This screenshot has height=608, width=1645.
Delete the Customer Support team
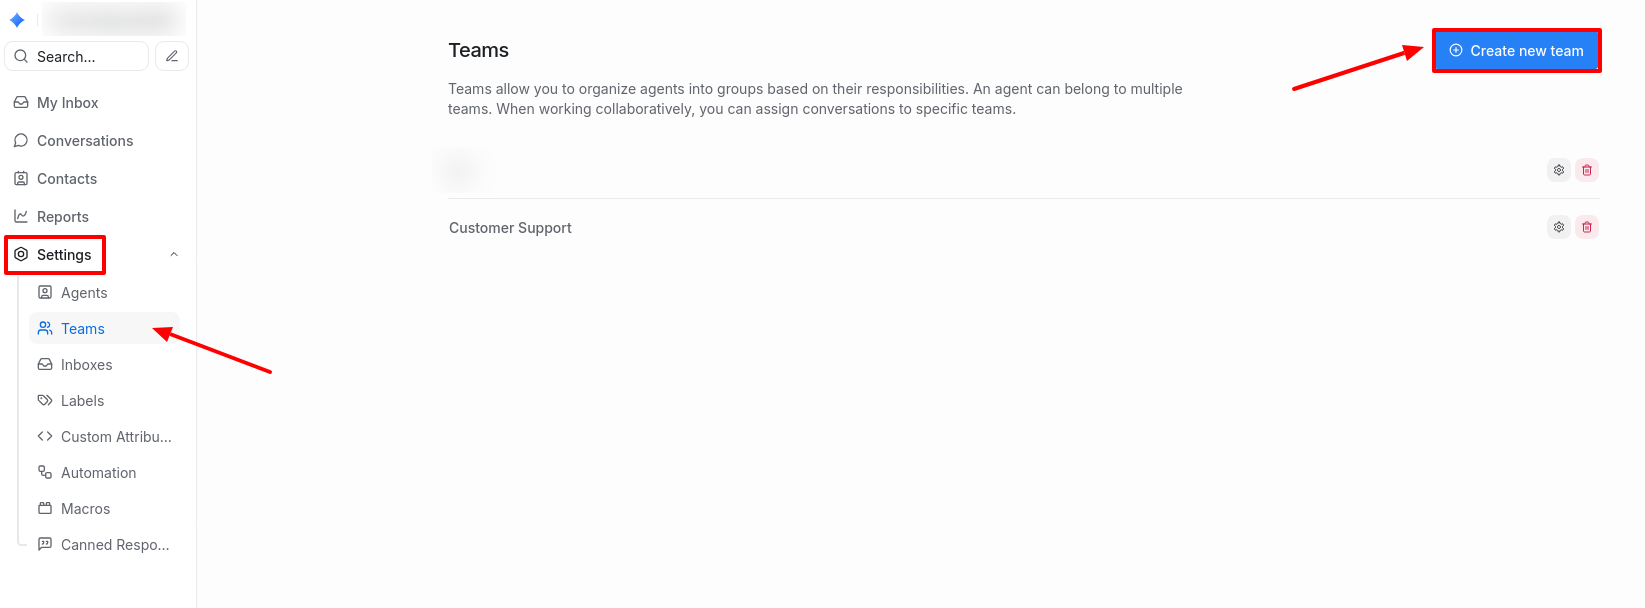pyautogui.click(x=1586, y=227)
